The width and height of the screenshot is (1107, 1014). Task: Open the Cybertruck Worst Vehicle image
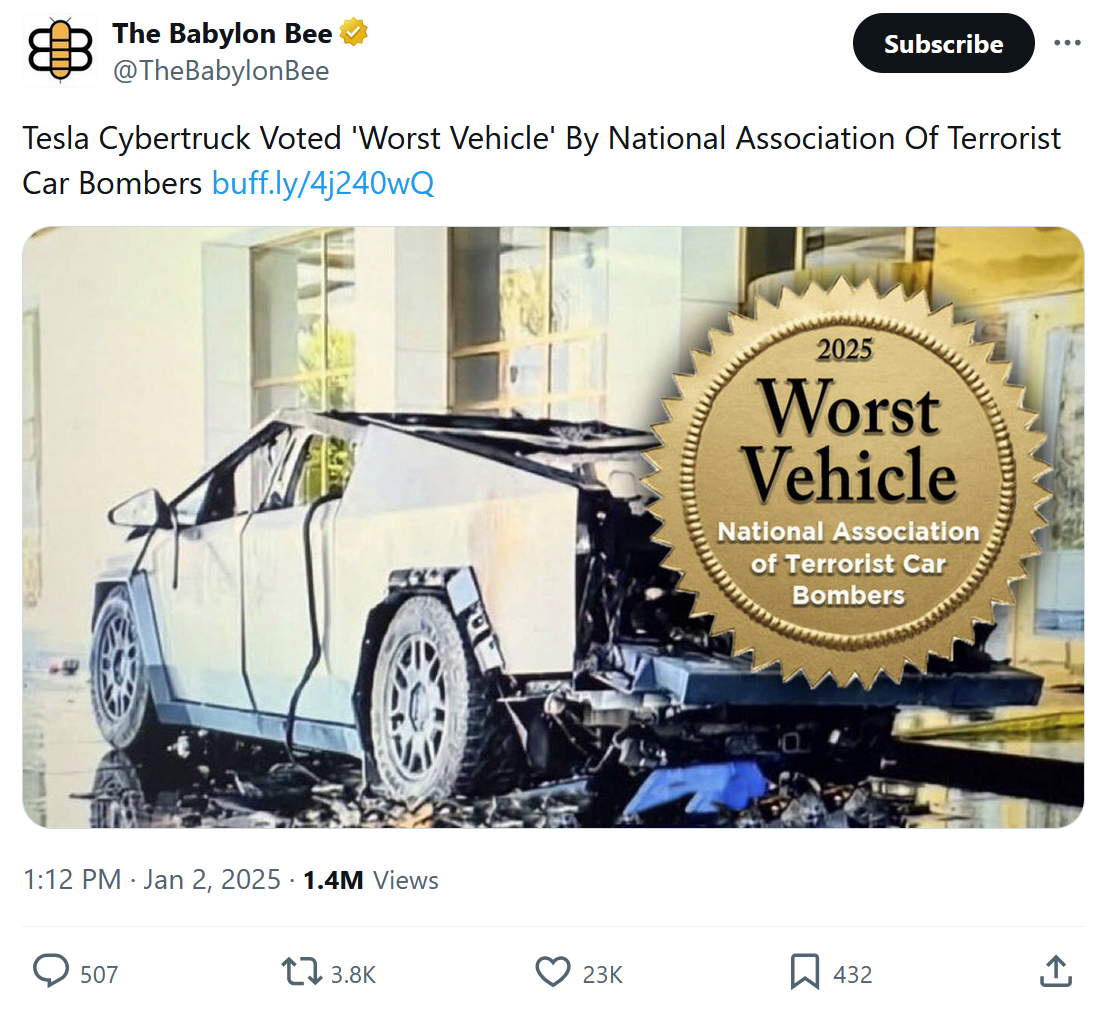point(553,527)
